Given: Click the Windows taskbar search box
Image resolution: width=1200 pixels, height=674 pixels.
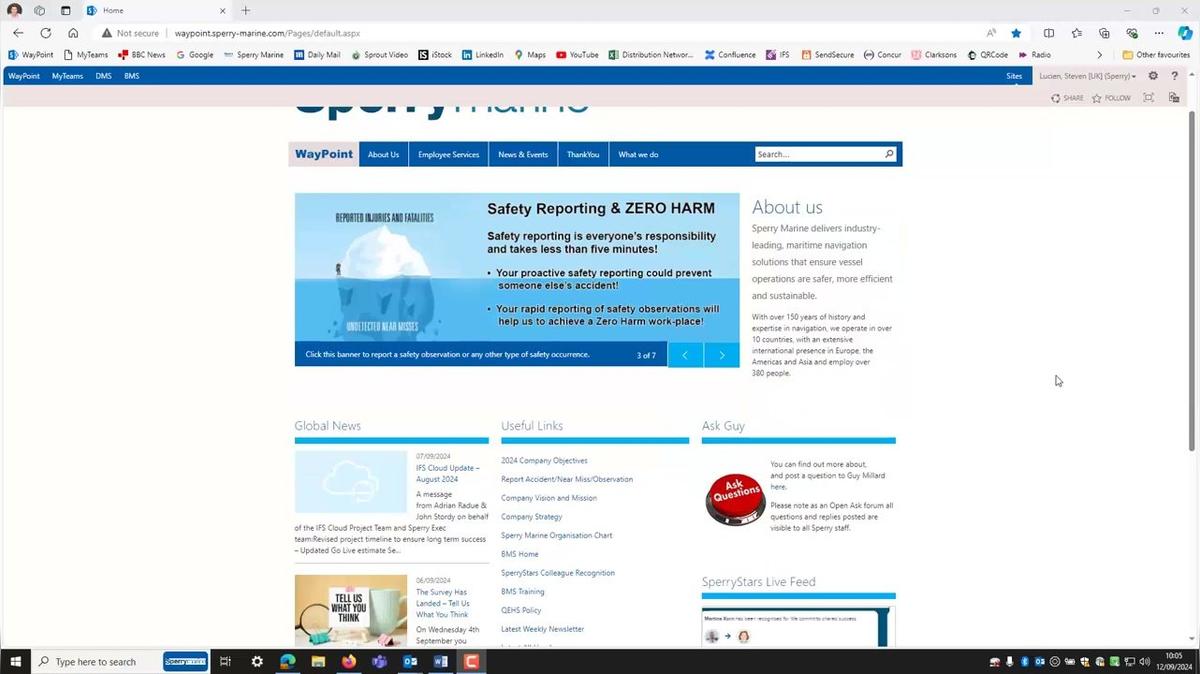Looking at the screenshot, I should [94, 661].
